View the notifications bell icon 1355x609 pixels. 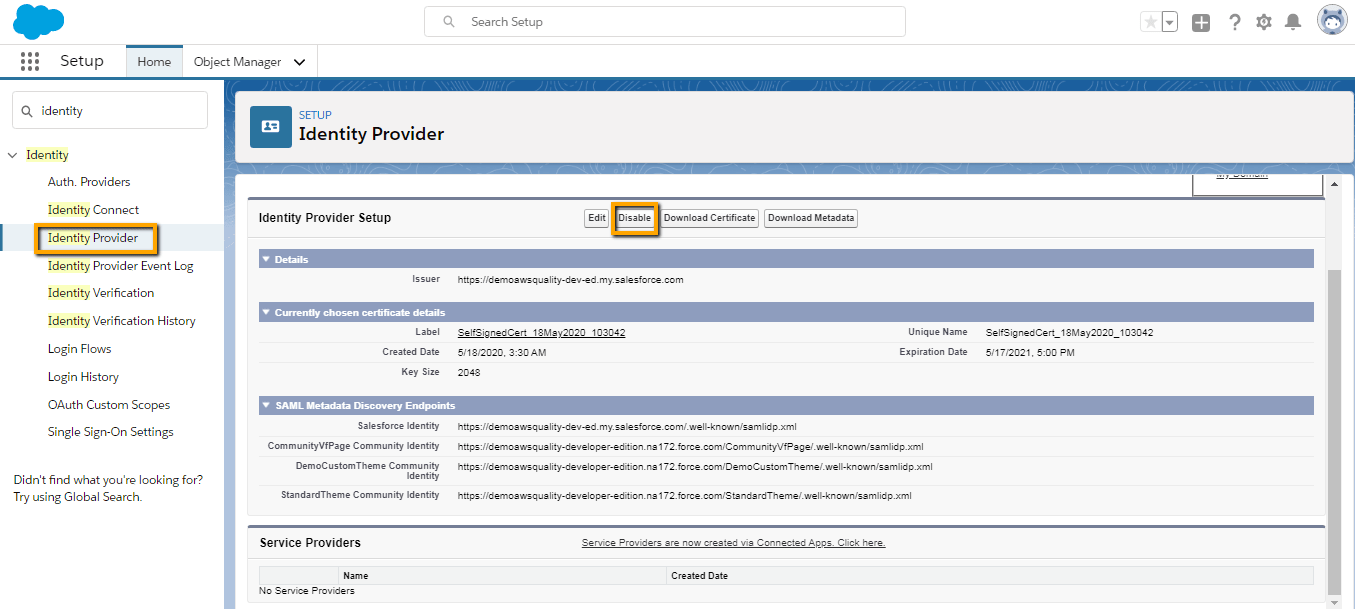click(x=1293, y=22)
